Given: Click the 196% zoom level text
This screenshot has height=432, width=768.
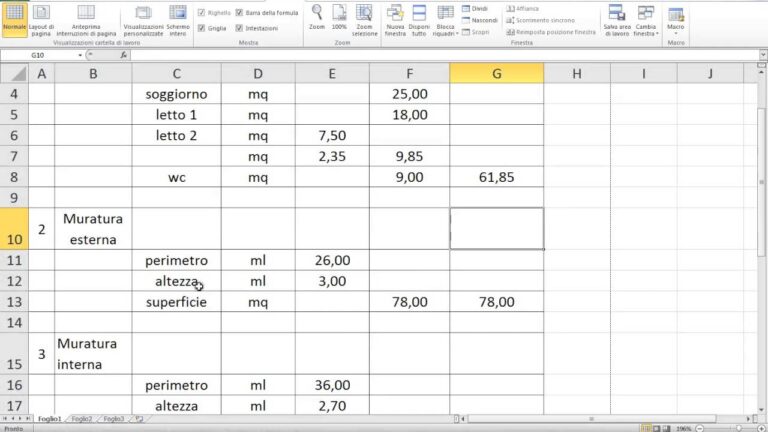Looking at the screenshot, I should point(684,429).
